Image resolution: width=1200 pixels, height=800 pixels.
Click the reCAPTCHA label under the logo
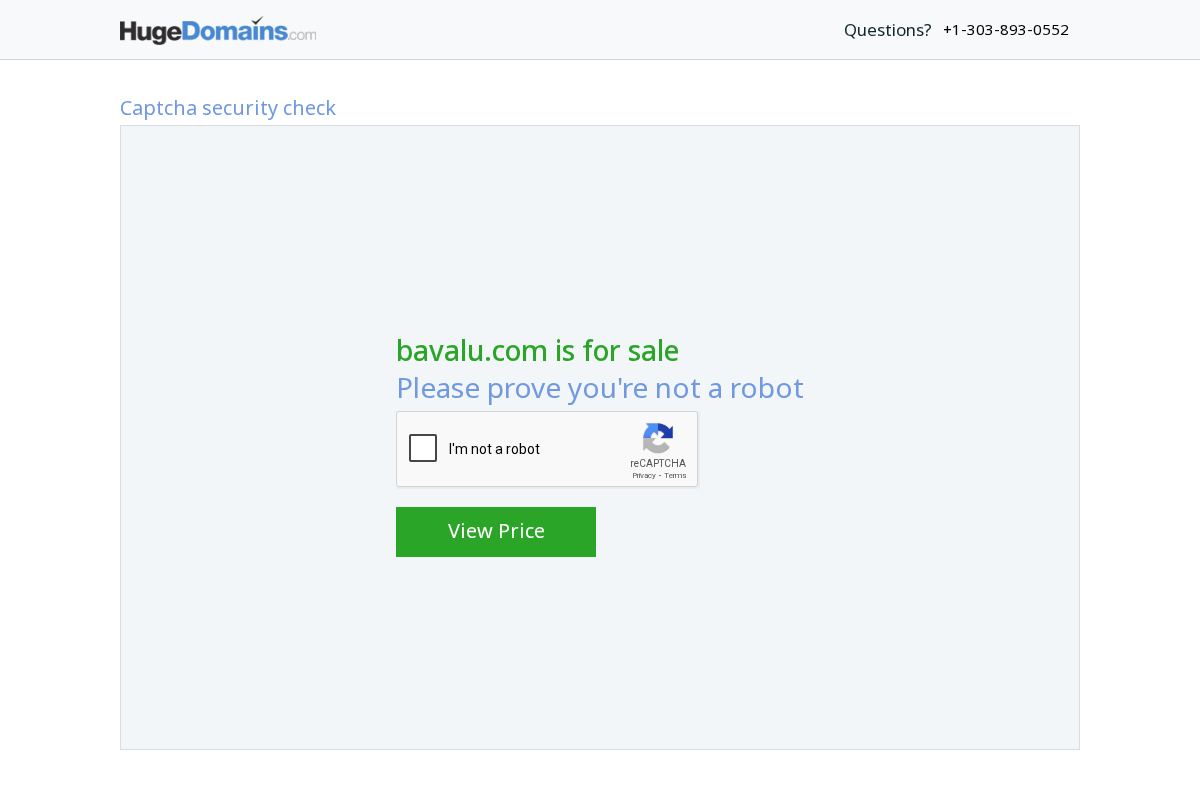point(658,463)
